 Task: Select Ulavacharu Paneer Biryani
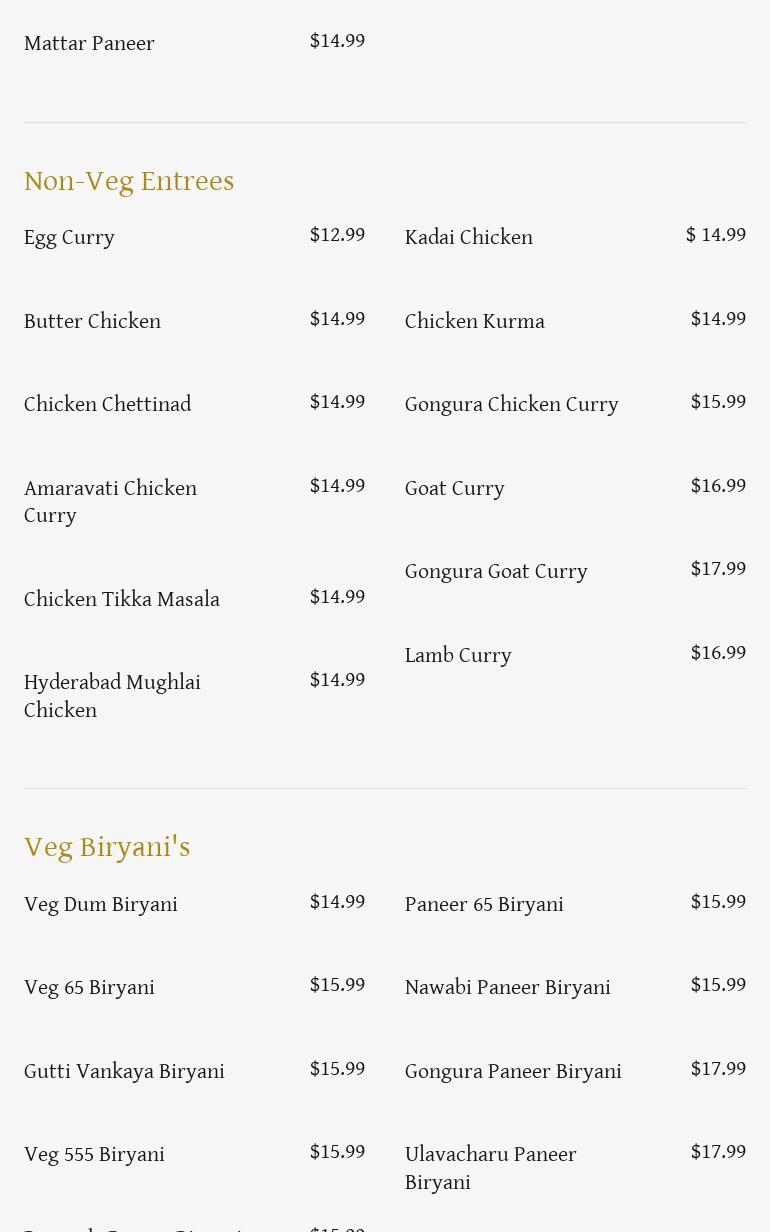491,1168
